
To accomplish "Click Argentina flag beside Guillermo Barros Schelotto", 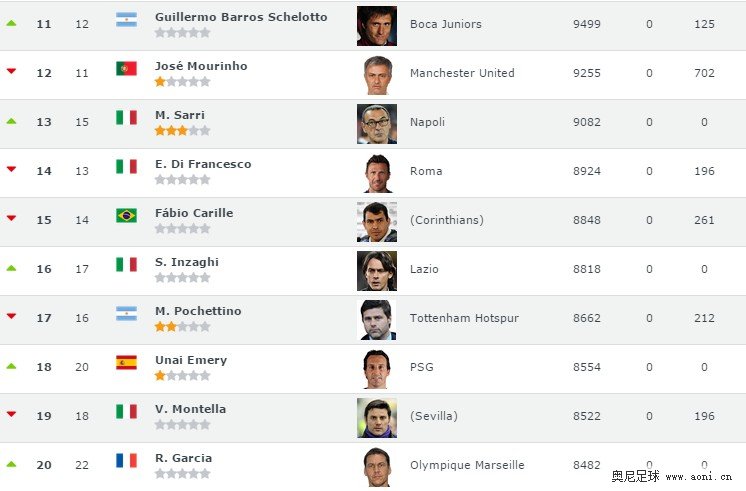I will click(x=126, y=20).
